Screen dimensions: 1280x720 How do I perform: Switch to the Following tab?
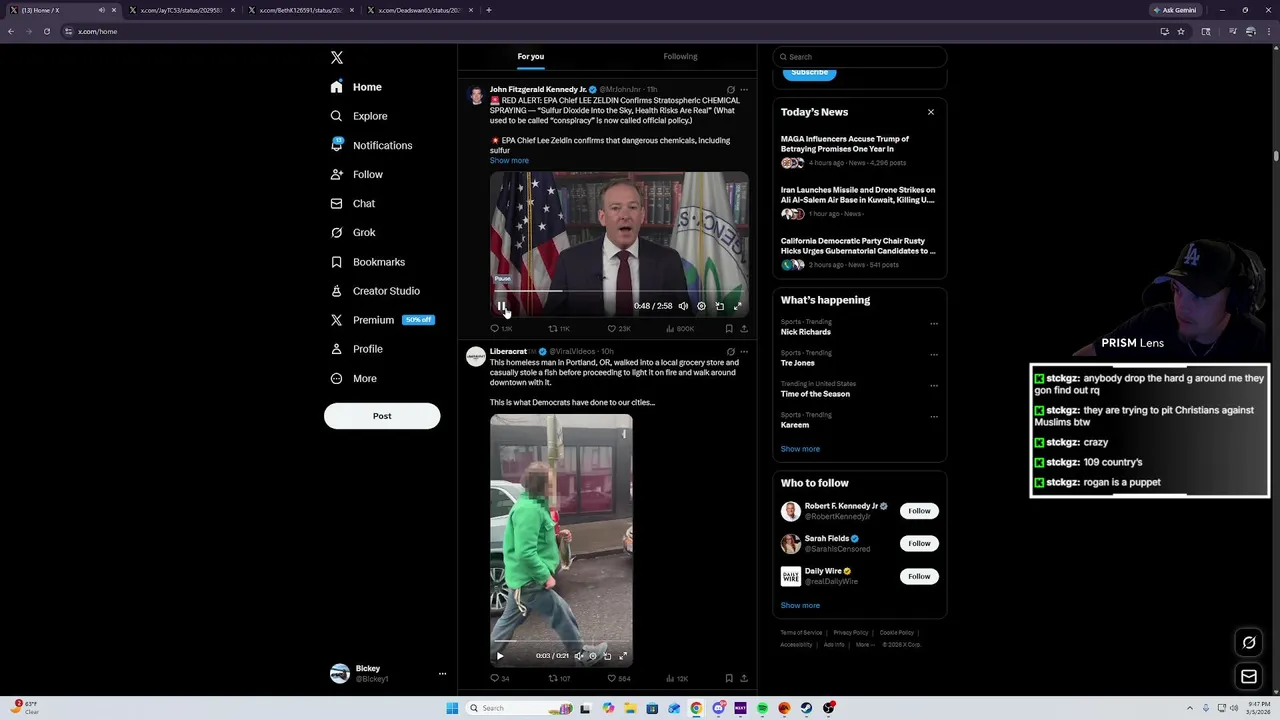680,56
